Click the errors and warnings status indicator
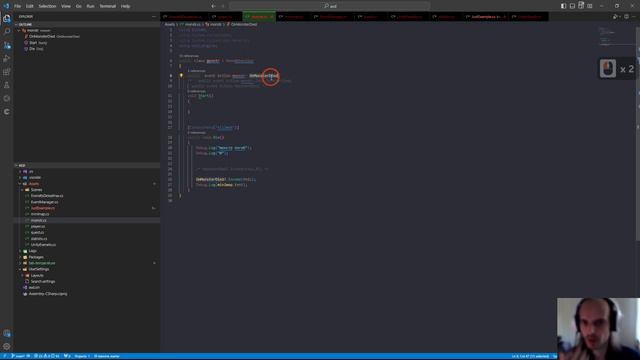 tap(47, 356)
